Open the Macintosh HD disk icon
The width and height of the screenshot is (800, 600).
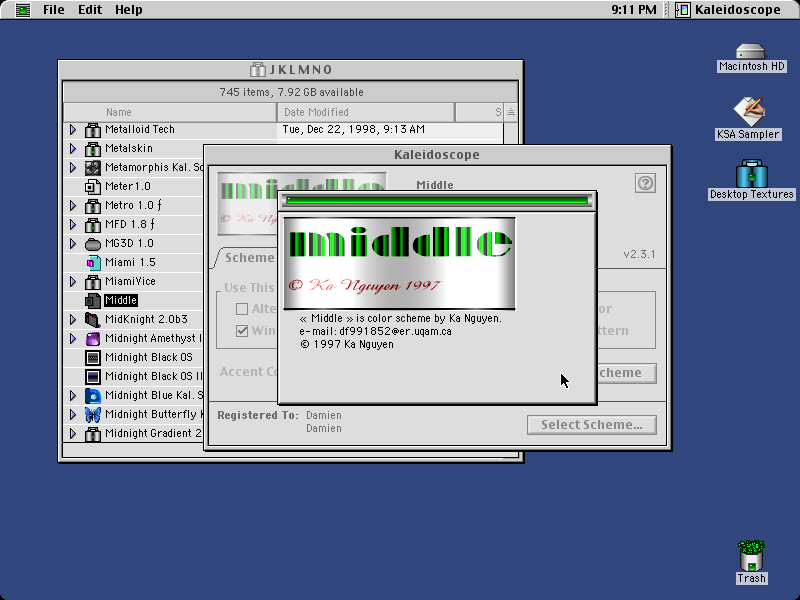coord(751,52)
